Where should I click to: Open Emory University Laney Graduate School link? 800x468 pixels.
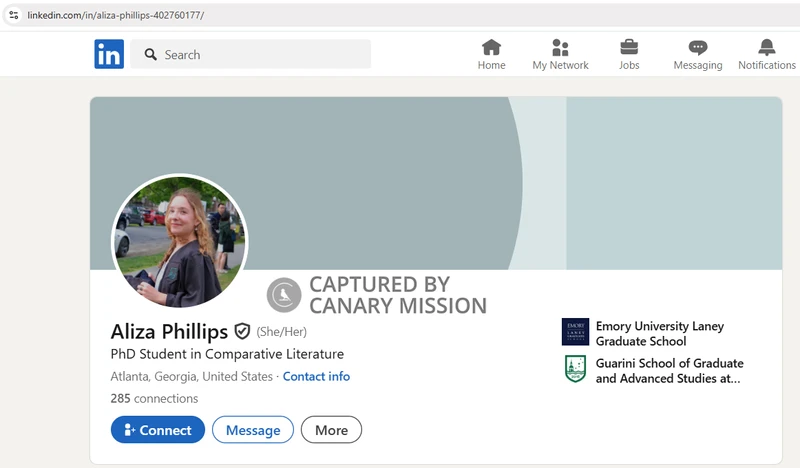click(x=660, y=333)
